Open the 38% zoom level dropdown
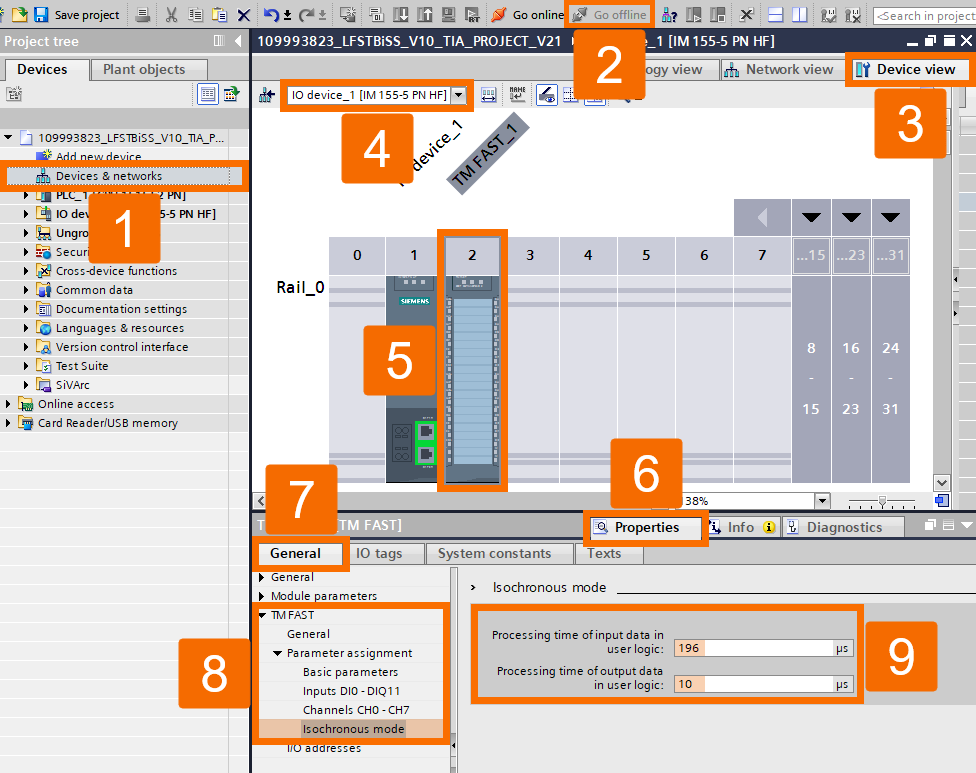The height and width of the screenshot is (773, 976). pyautogui.click(x=822, y=501)
